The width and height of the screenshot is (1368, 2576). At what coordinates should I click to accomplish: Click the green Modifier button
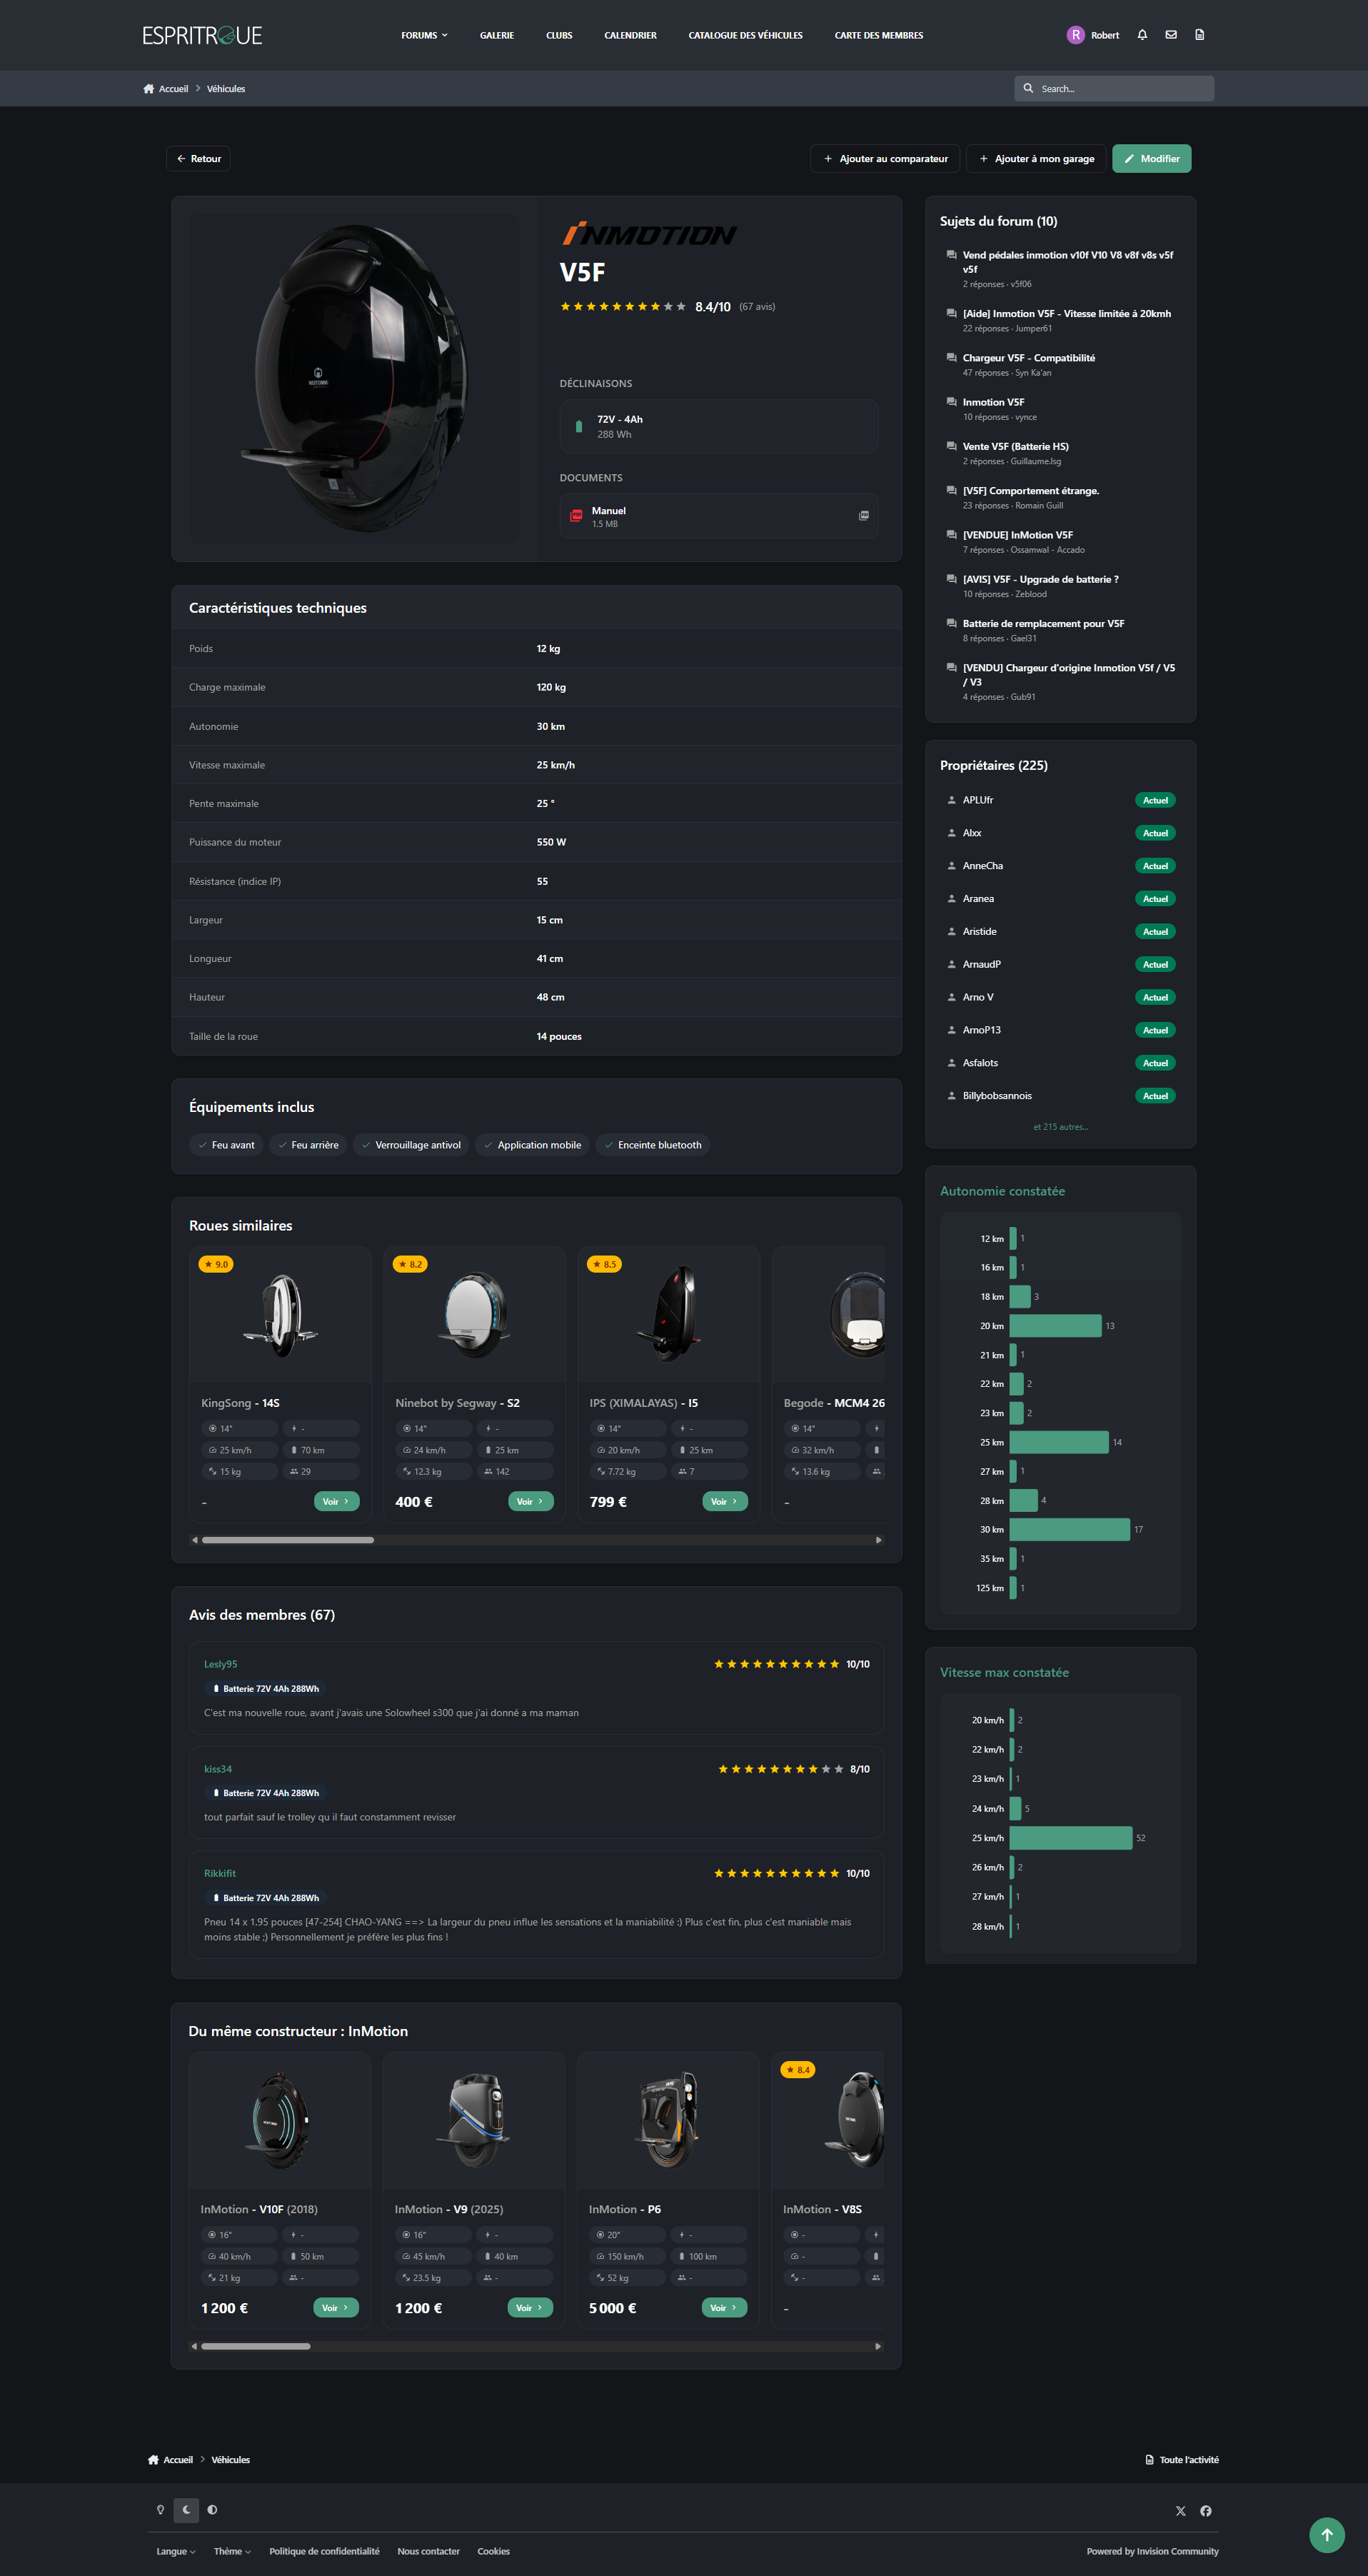pos(1151,159)
